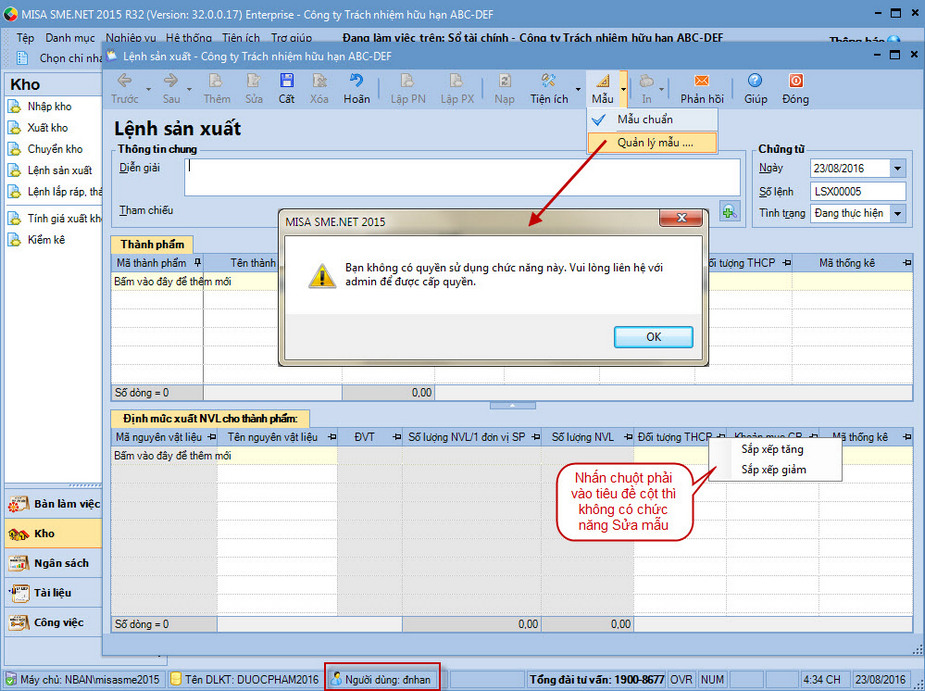Choose Sắp xếp tăng in the context menu
925x691 pixels.
pos(772,449)
